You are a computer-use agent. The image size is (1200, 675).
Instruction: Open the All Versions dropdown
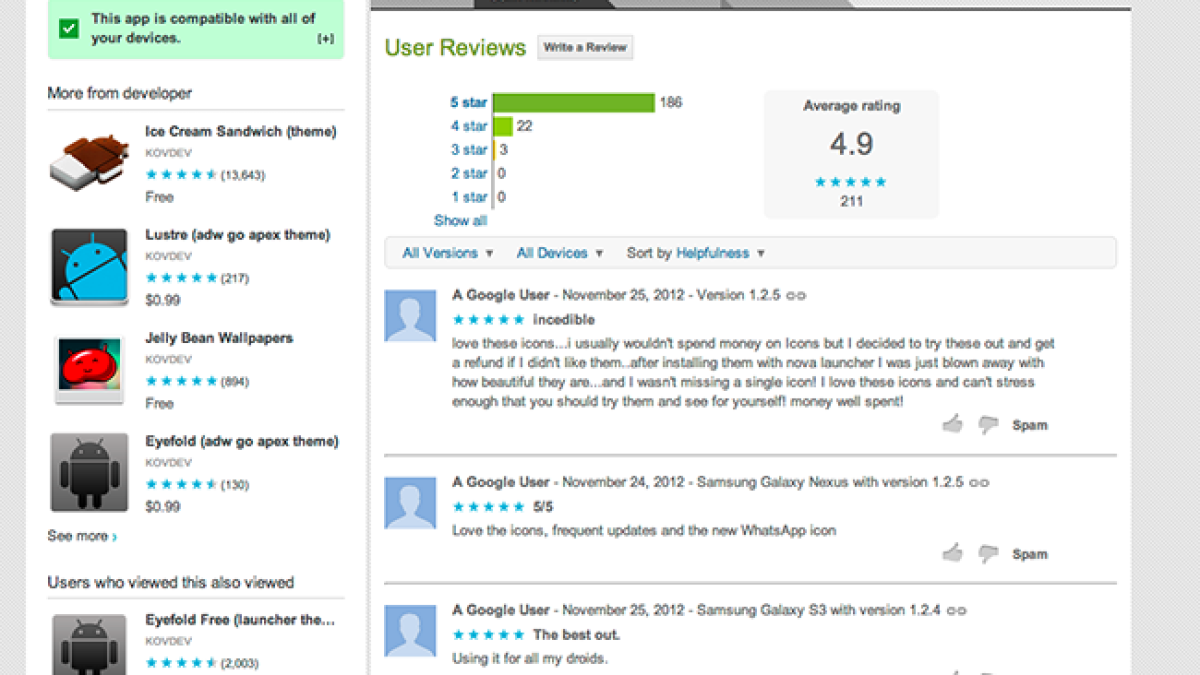pyautogui.click(x=448, y=253)
